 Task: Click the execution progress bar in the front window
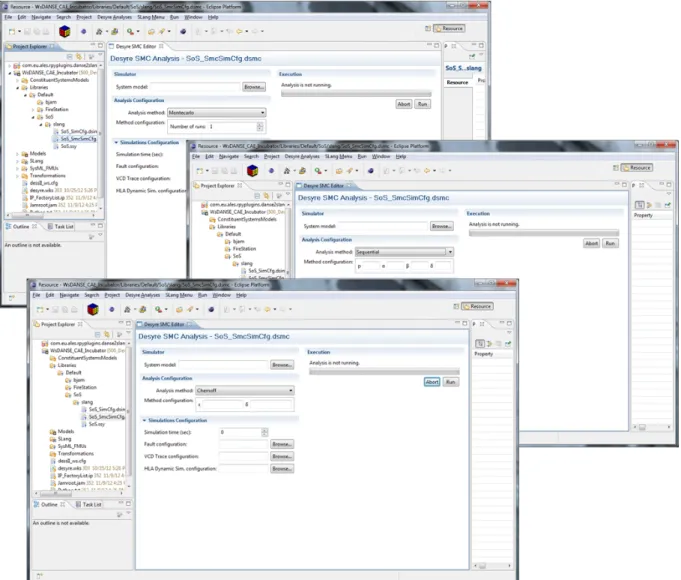tap(384, 371)
